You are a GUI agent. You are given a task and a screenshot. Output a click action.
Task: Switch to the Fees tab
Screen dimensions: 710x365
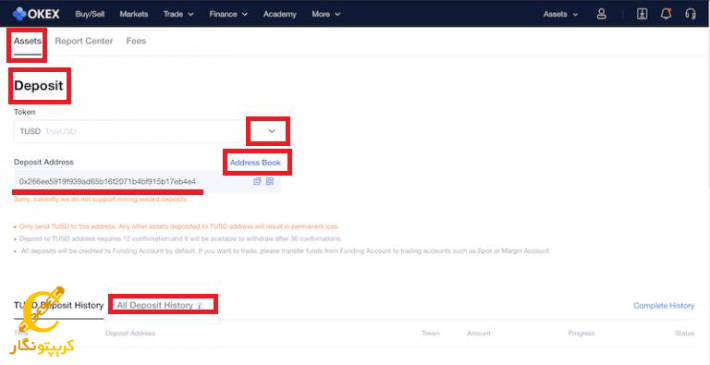coord(136,41)
